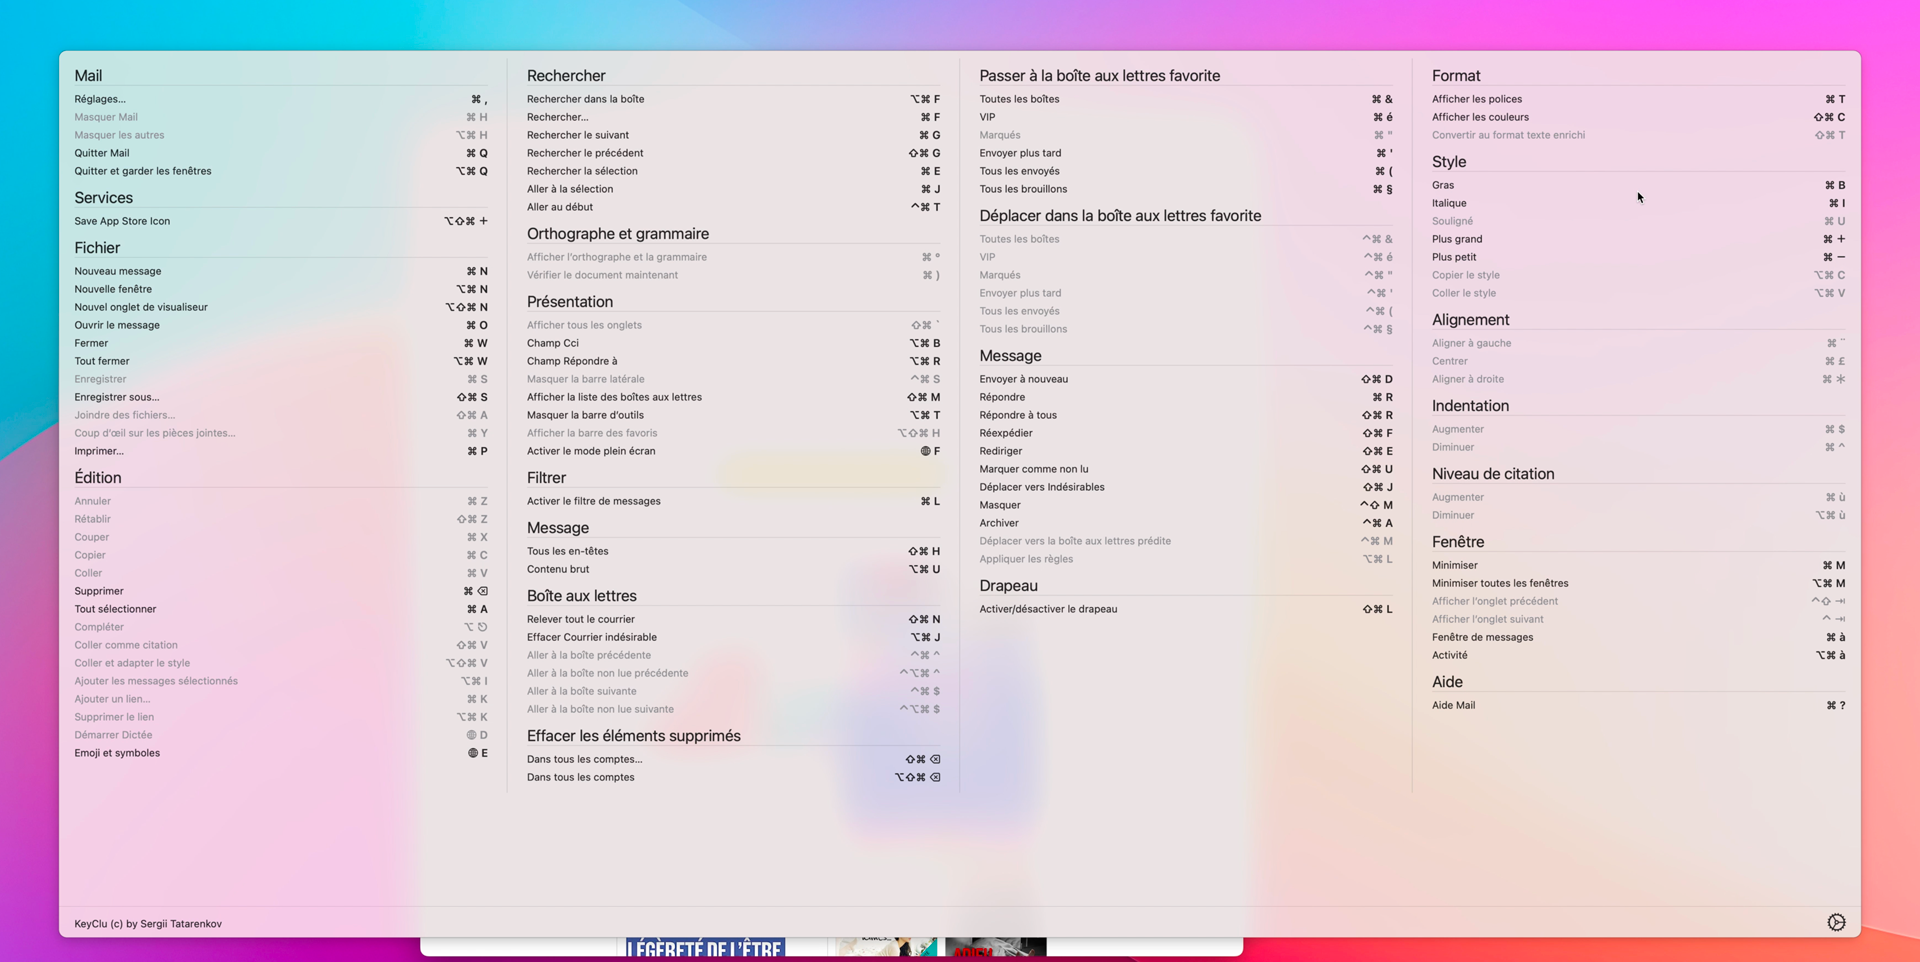The height and width of the screenshot is (962, 1920).
Task: Click Effacer Courrier indésirable row
Action: coord(734,637)
